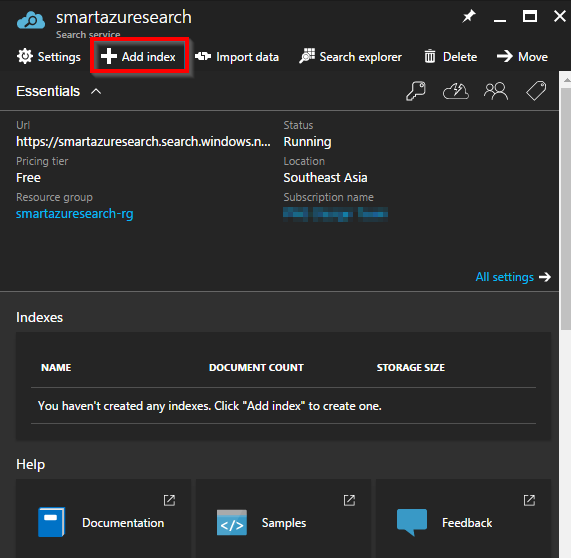This screenshot has width=571, height=558.
Task: Click the blue Documentation book icon
Action: coord(51,522)
